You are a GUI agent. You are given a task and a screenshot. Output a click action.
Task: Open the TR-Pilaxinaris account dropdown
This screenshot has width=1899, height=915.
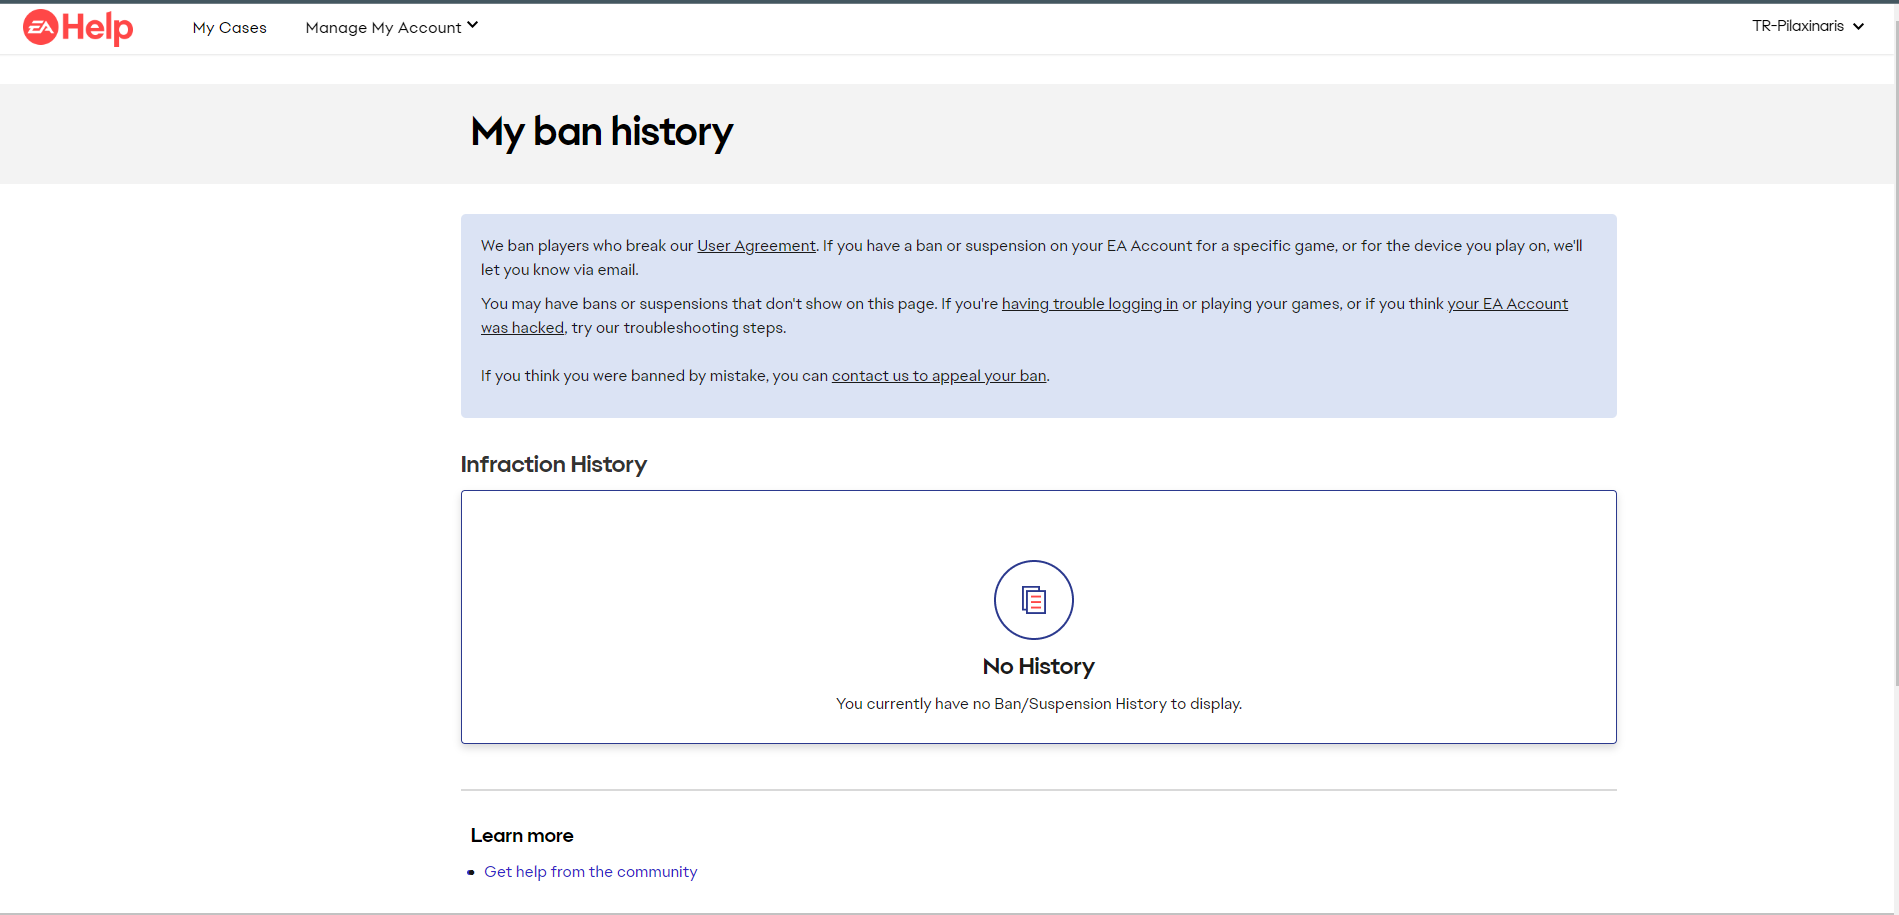(x=1808, y=26)
